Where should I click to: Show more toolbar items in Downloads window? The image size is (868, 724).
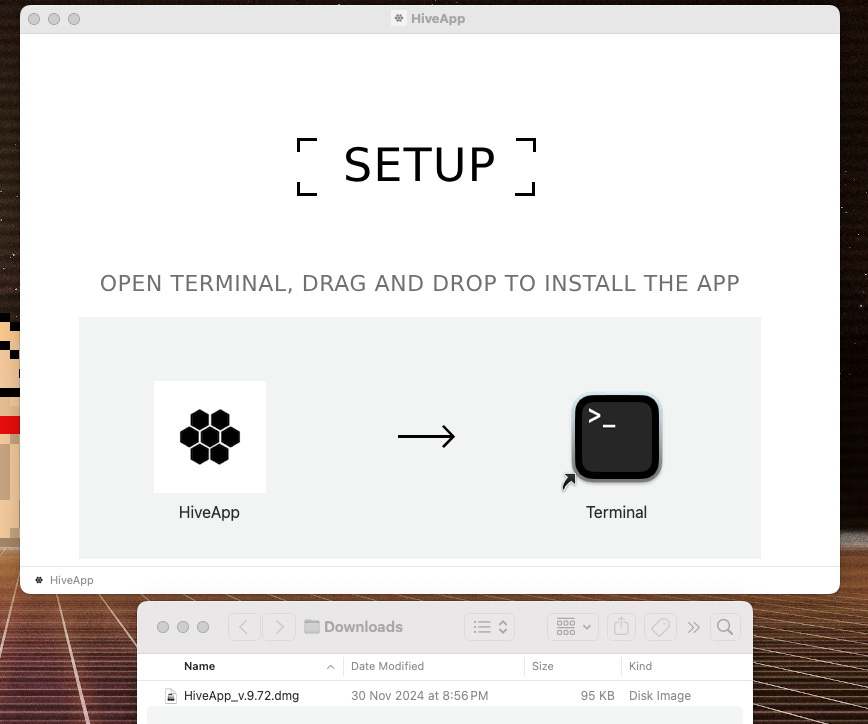[694, 627]
